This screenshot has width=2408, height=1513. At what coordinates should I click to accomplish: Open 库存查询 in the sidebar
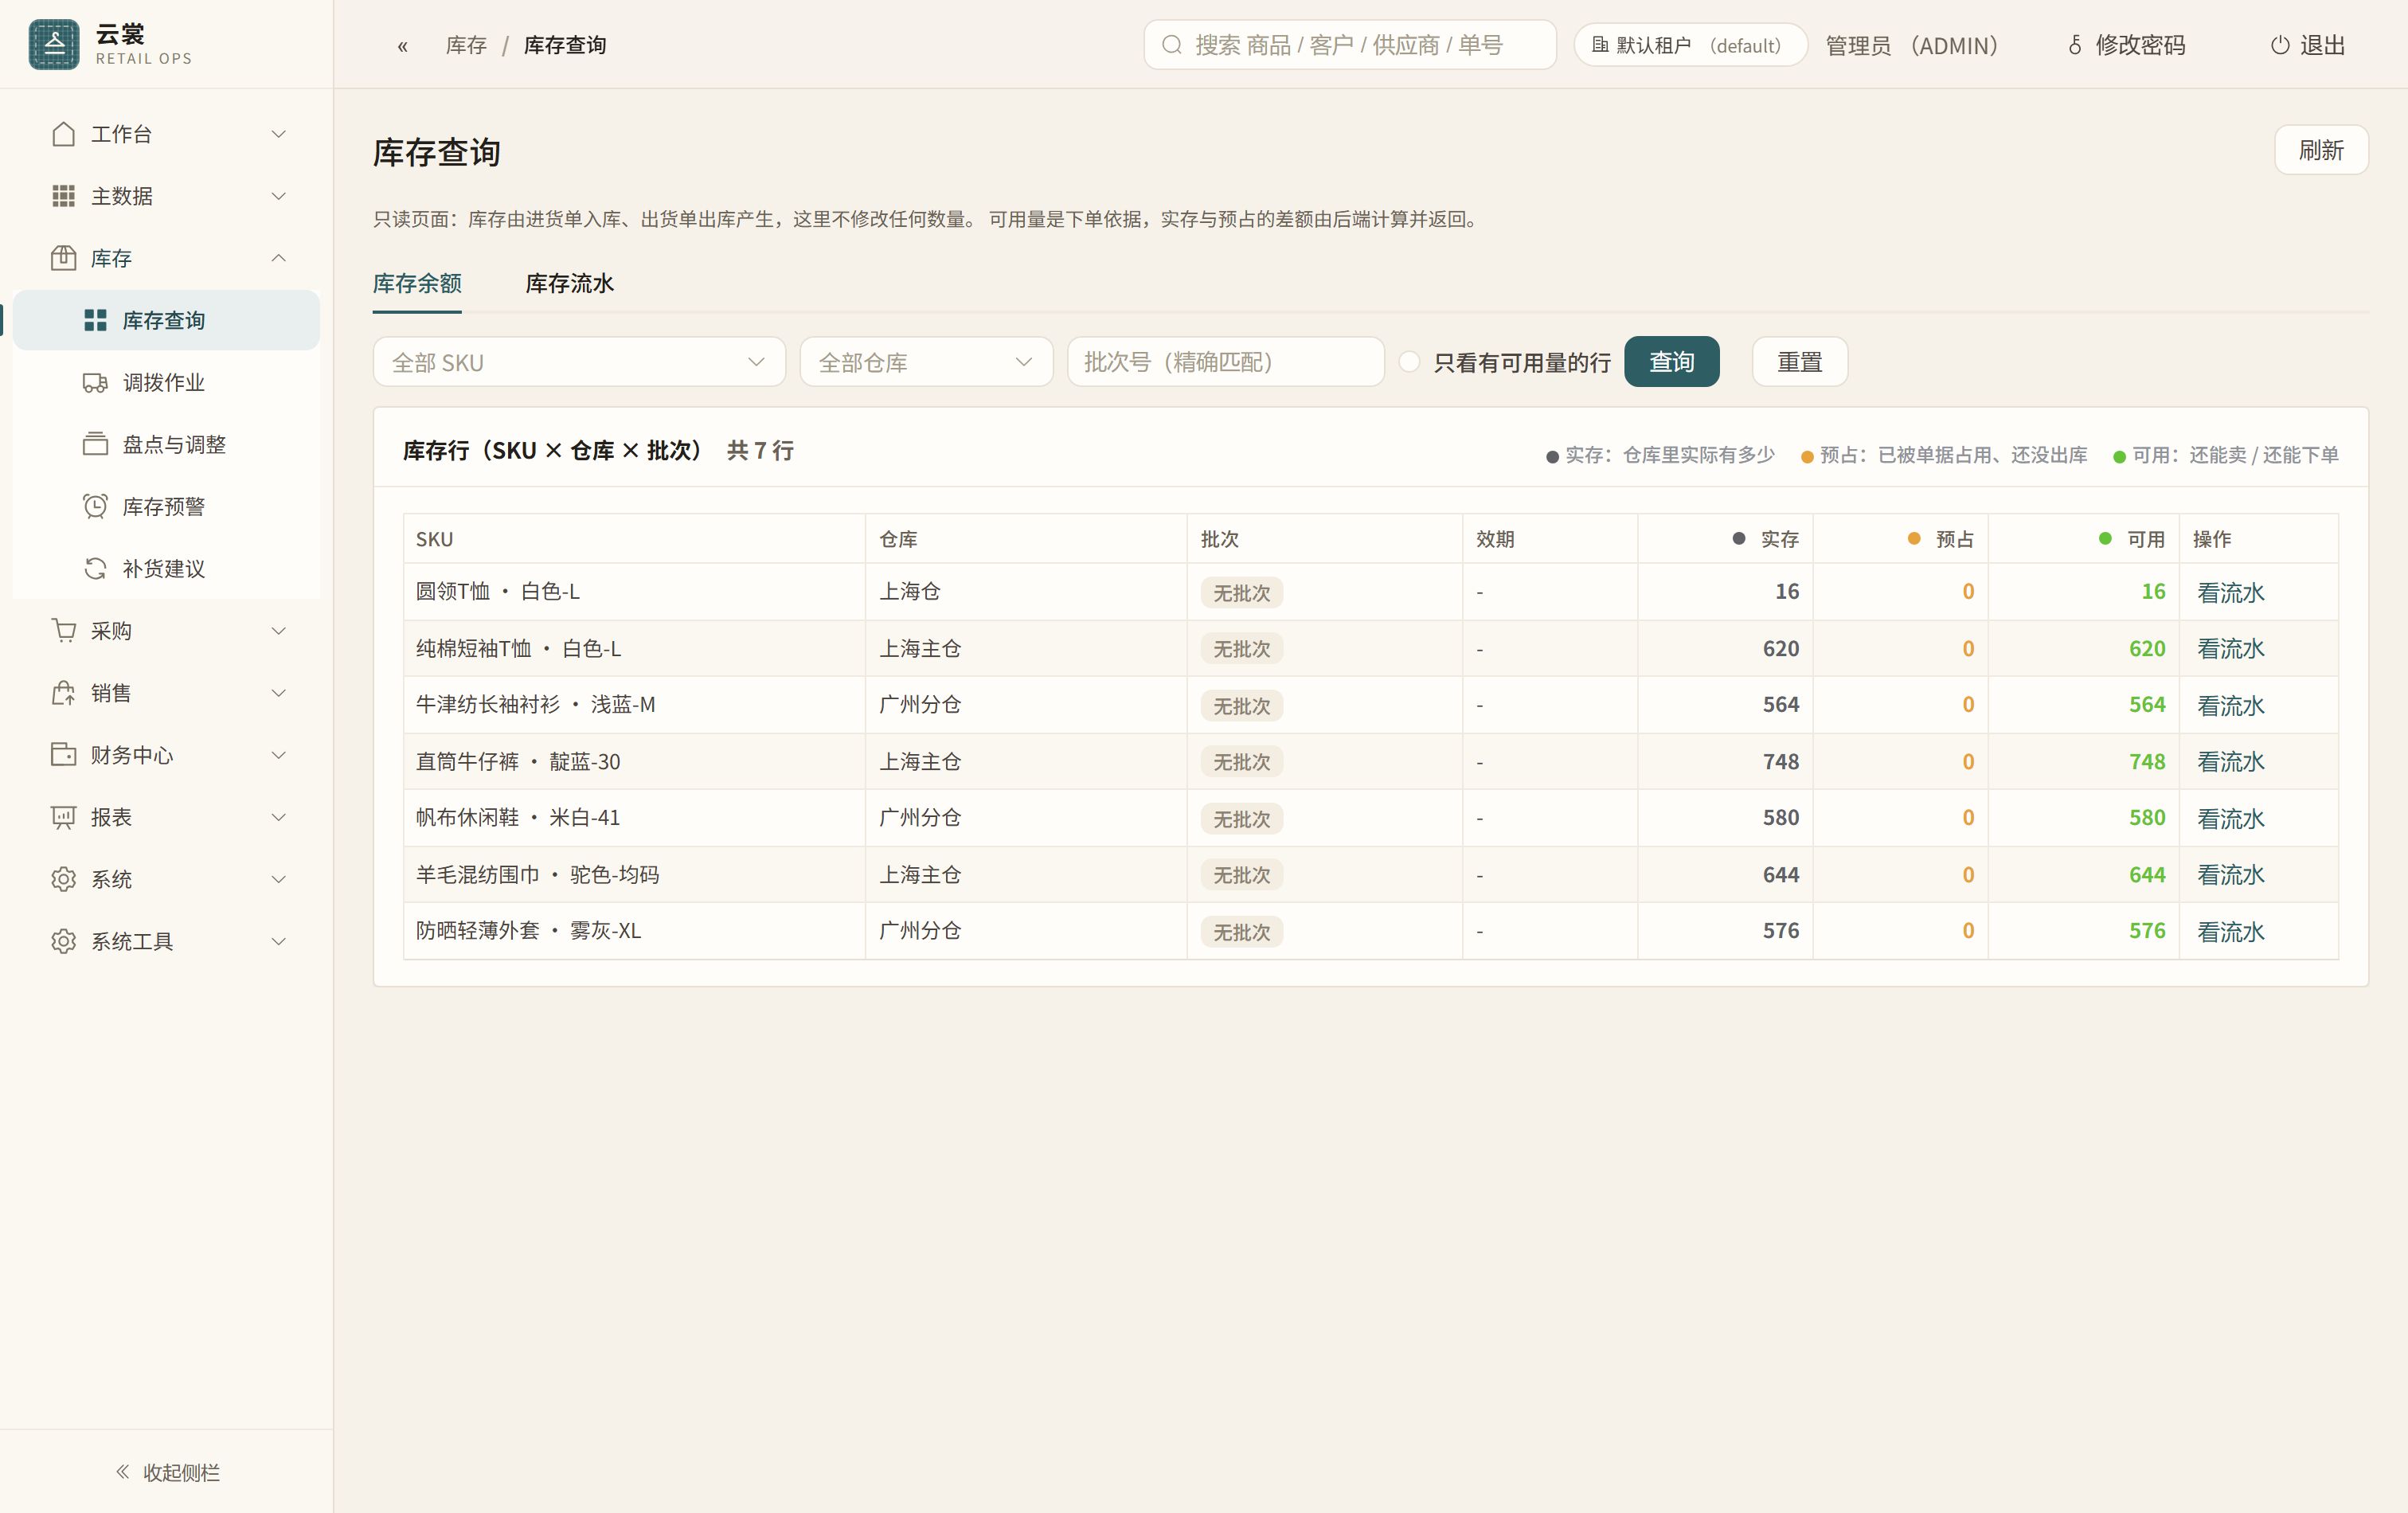pyautogui.click(x=166, y=320)
